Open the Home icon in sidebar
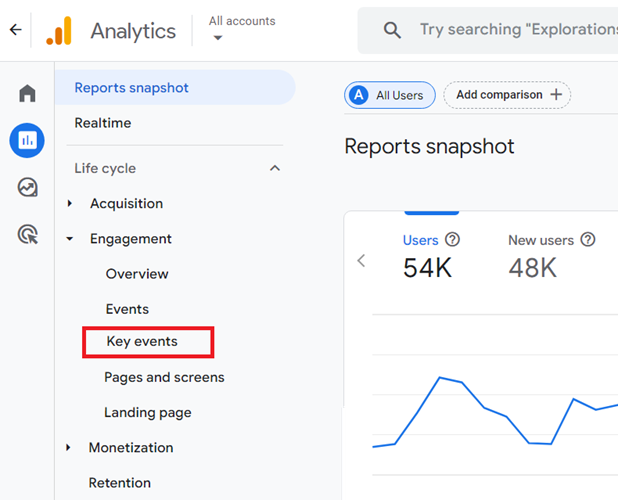Viewport: 618px width, 500px height. pos(27,94)
